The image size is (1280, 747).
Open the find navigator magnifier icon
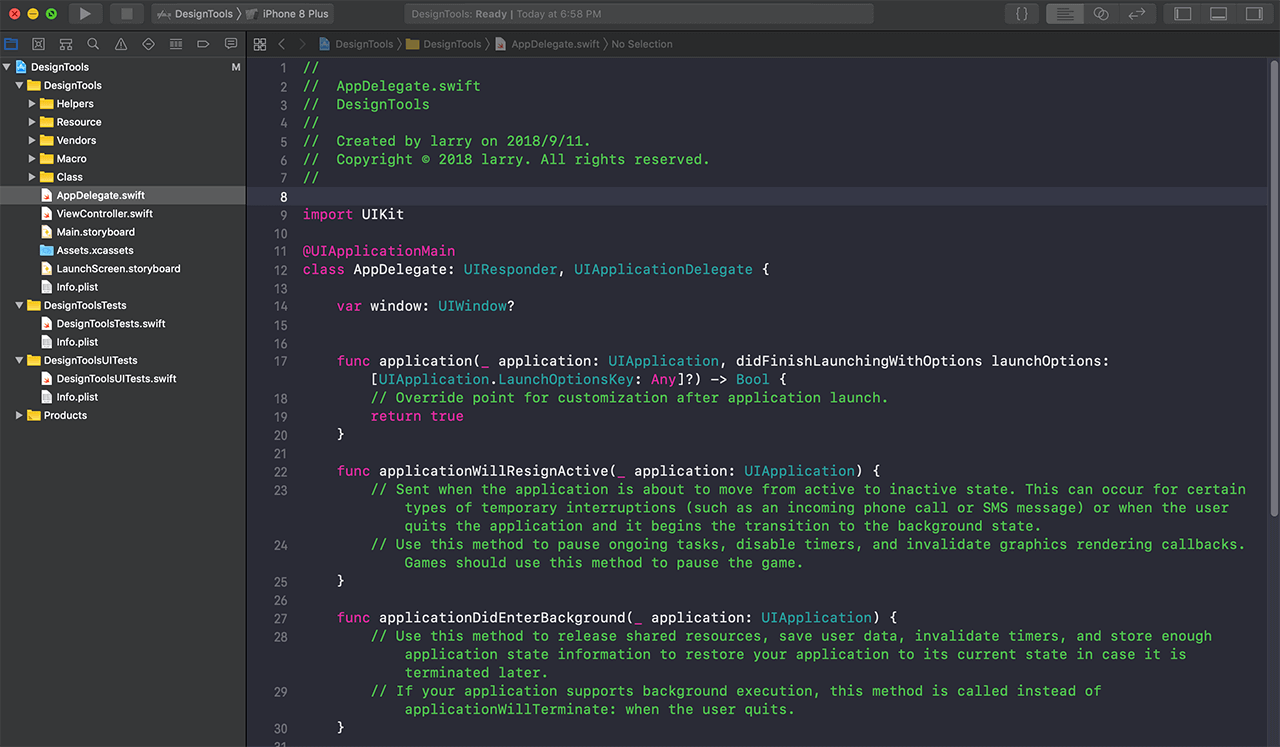(93, 44)
